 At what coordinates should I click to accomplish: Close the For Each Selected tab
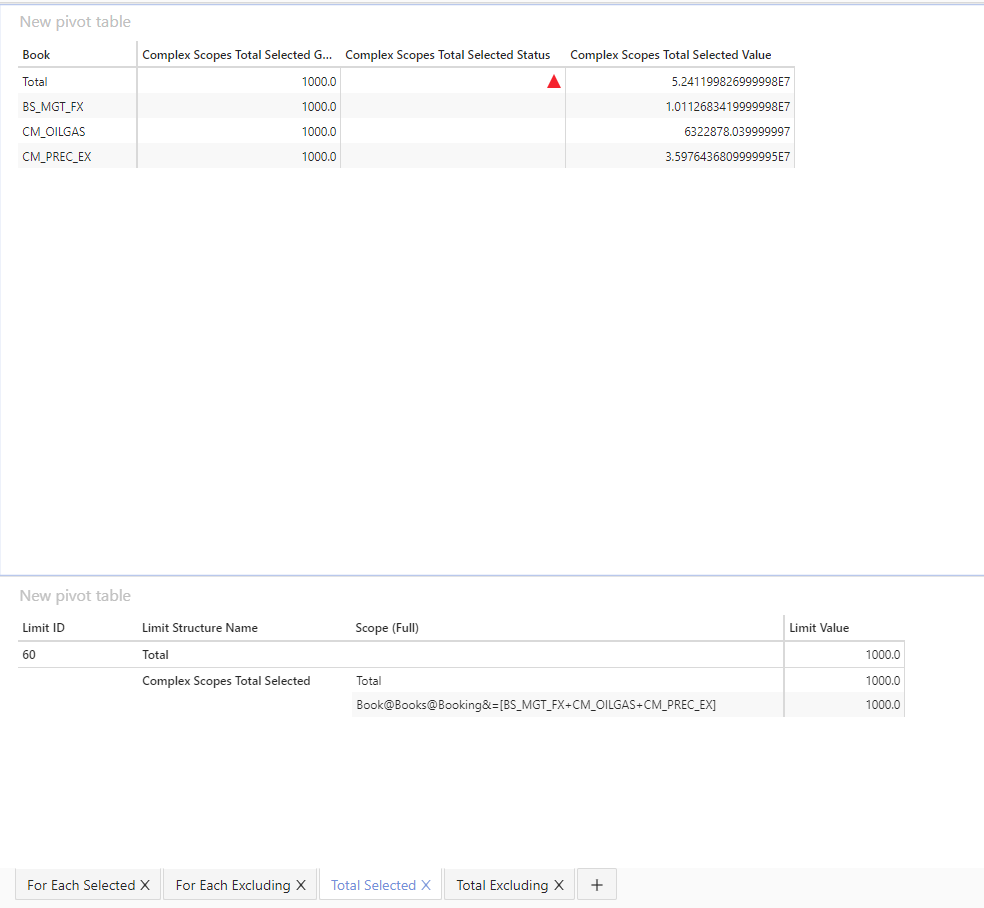point(145,885)
